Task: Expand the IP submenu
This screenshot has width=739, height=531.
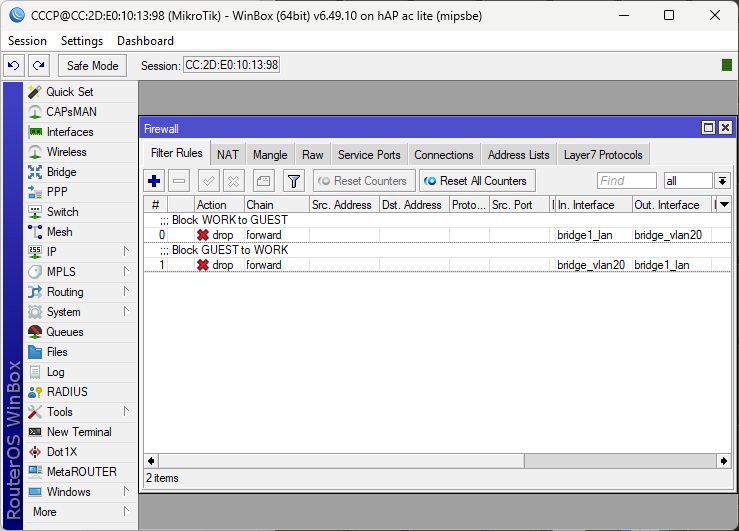Action: 81,252
